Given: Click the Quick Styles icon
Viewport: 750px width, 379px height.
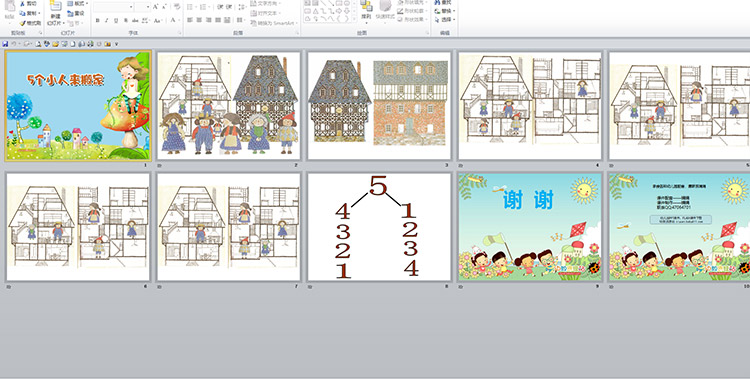Looking at the screenshot, I should (385, 6).
